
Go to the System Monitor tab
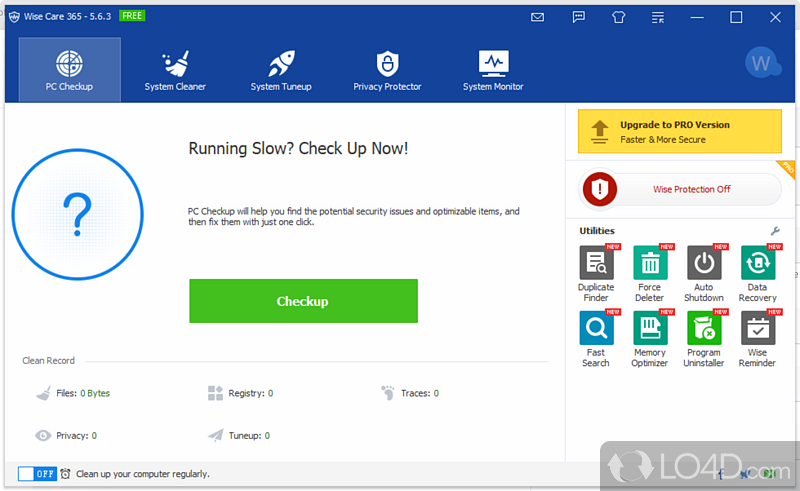pyautogui.click(x=493, y=70)
